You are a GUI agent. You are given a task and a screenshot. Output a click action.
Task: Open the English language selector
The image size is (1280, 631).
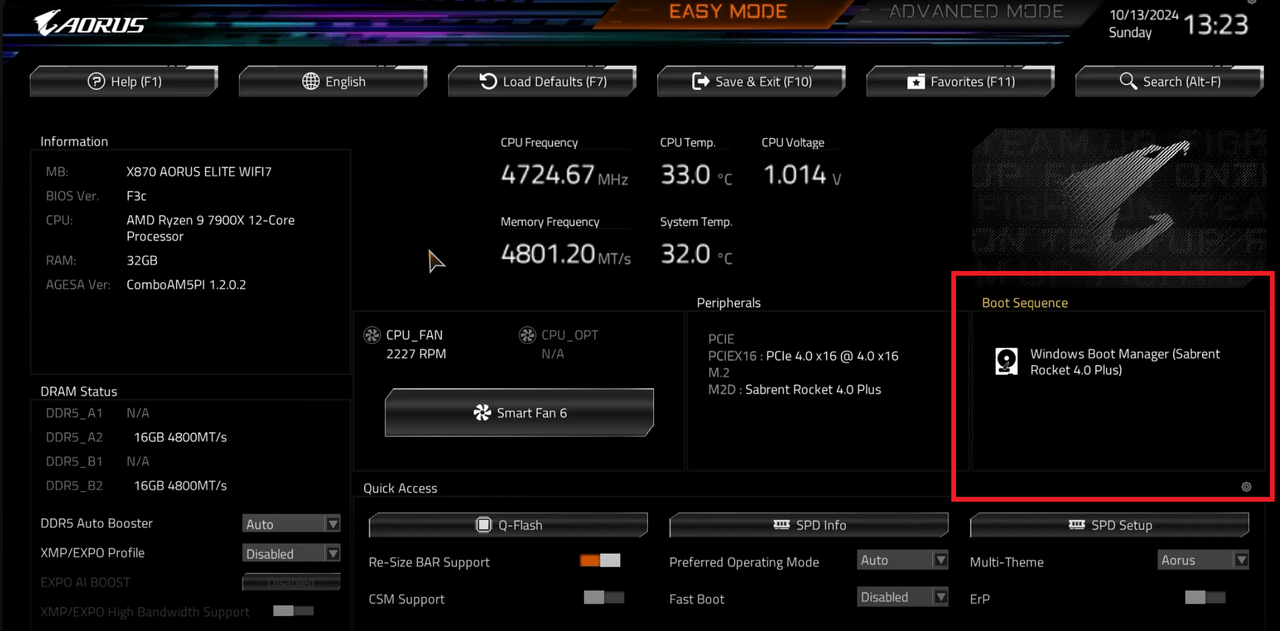pyautogui.click(x=333, y=81)
